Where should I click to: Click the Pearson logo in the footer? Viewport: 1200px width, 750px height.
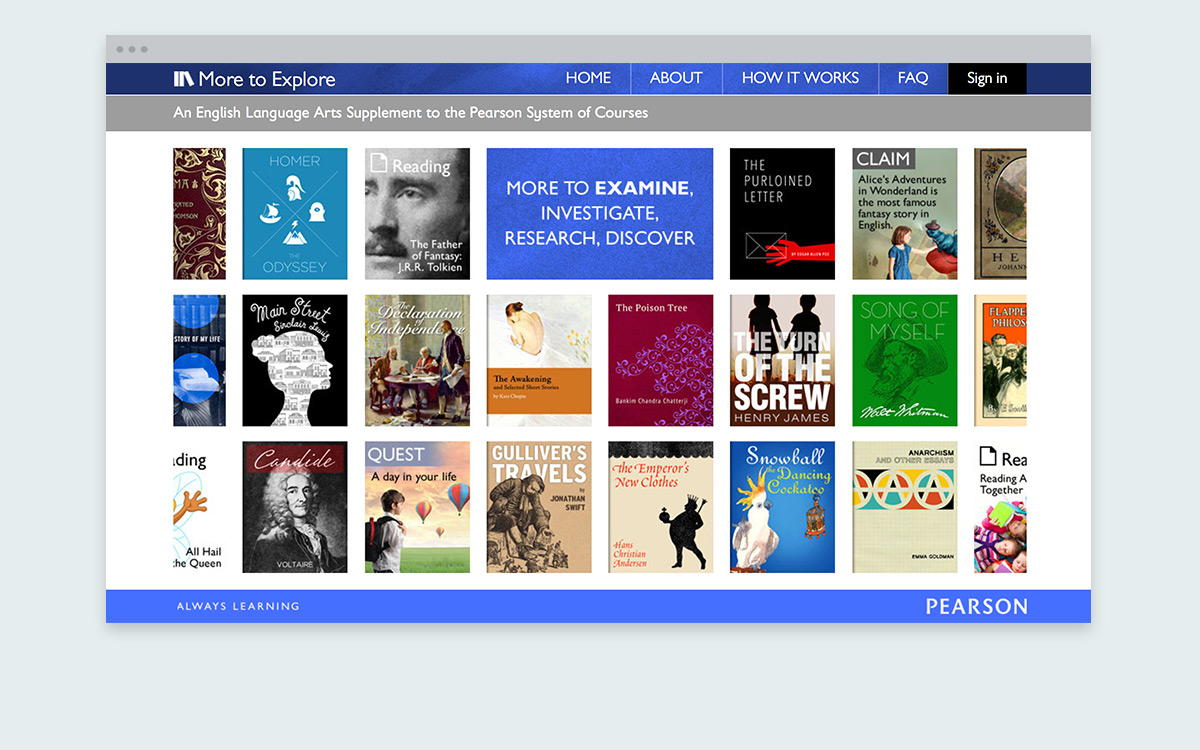pos(976,607)
